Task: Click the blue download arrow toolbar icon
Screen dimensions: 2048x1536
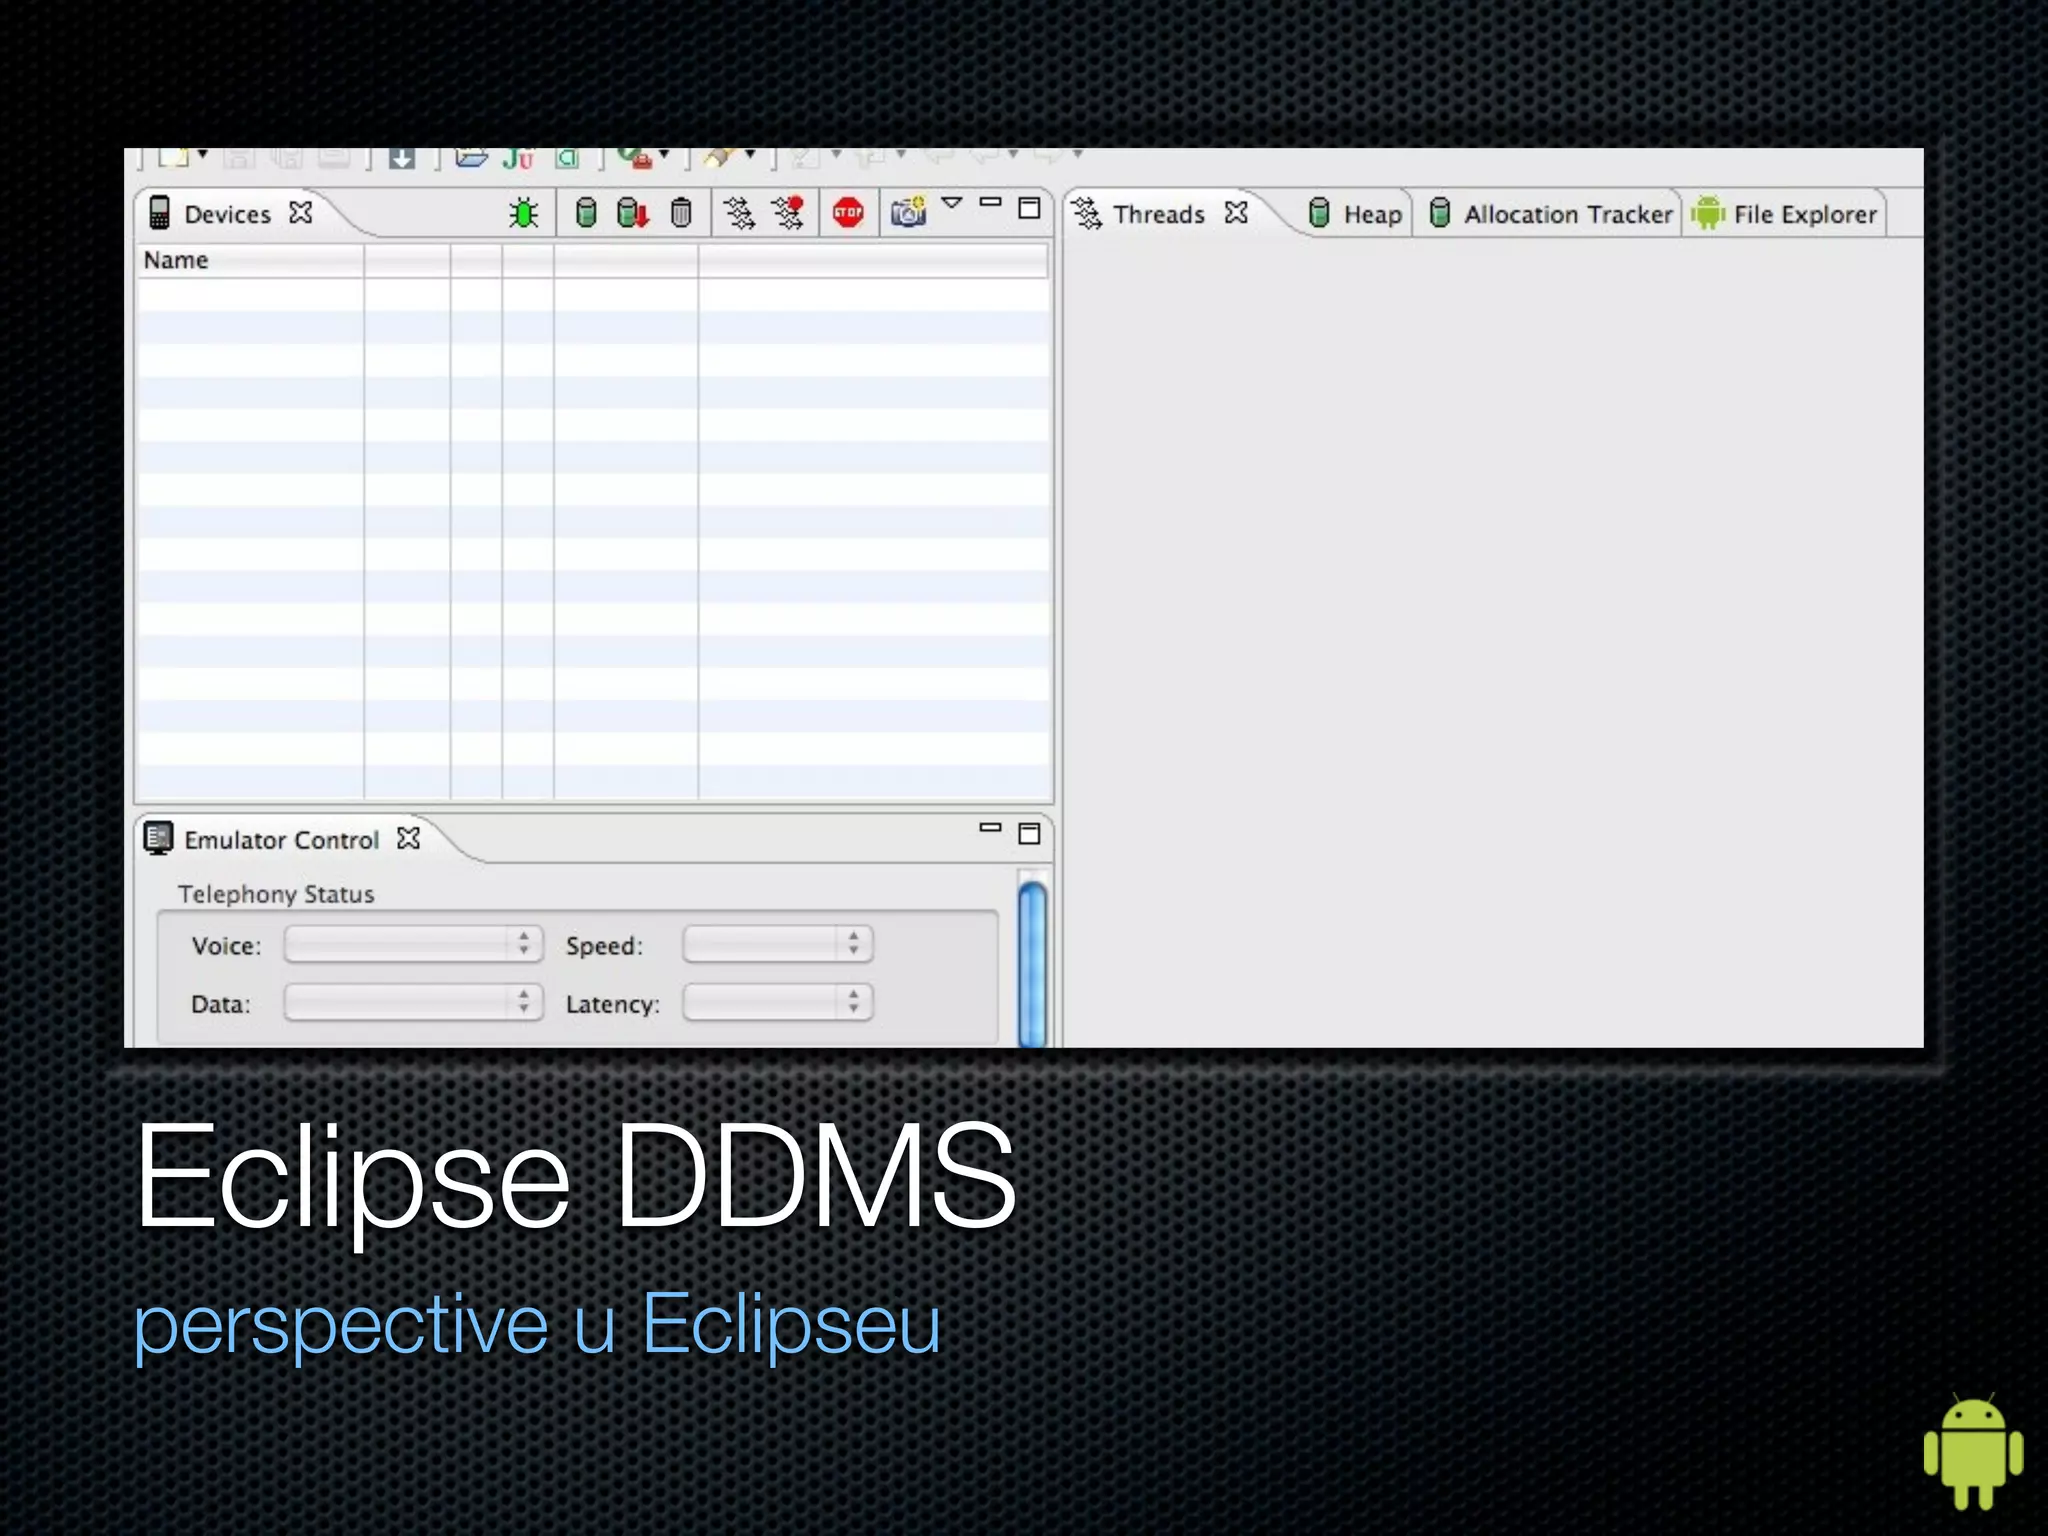Action: (402, 157)
